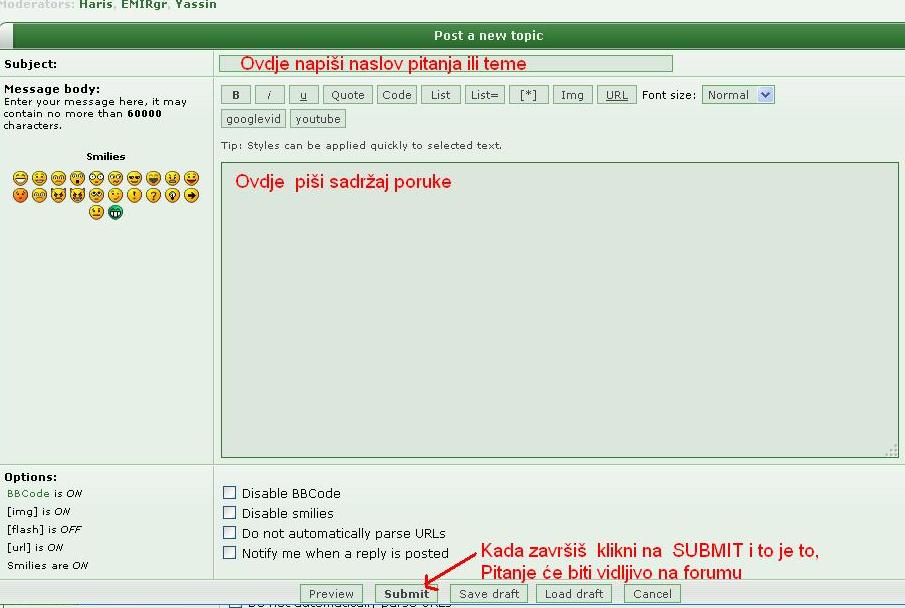905x608 pixels.
Task: Enable the Disable BBCode checkbox
Action: click(x=230, y=493)
